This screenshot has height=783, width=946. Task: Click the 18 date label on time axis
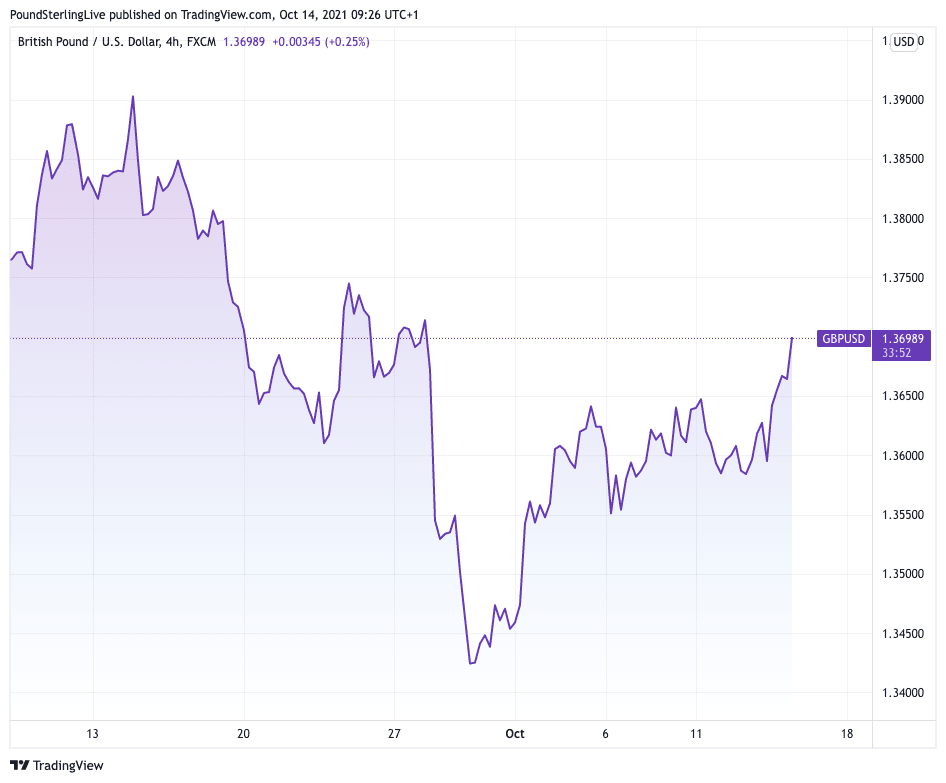point(847,734)
